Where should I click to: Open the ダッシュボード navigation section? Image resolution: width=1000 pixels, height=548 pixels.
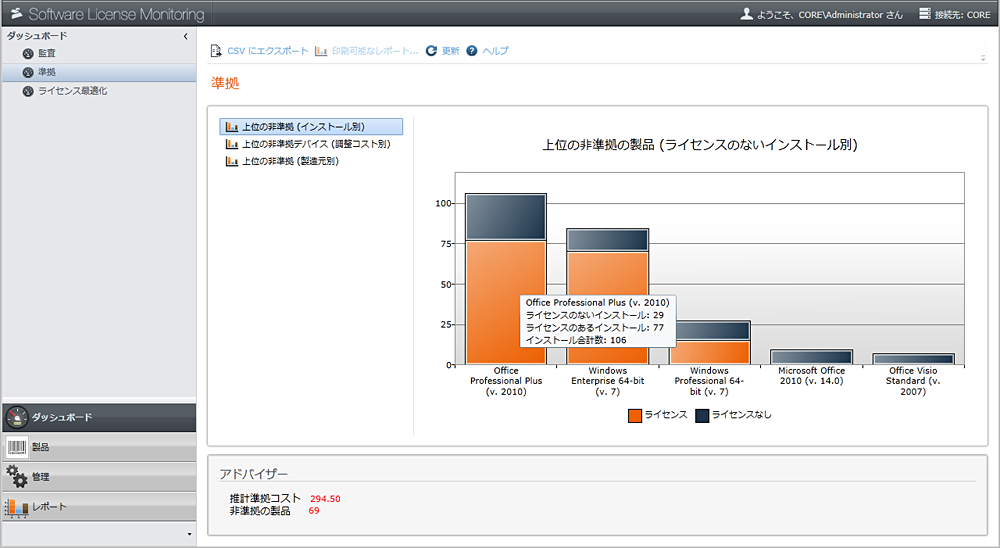(99, 417)
